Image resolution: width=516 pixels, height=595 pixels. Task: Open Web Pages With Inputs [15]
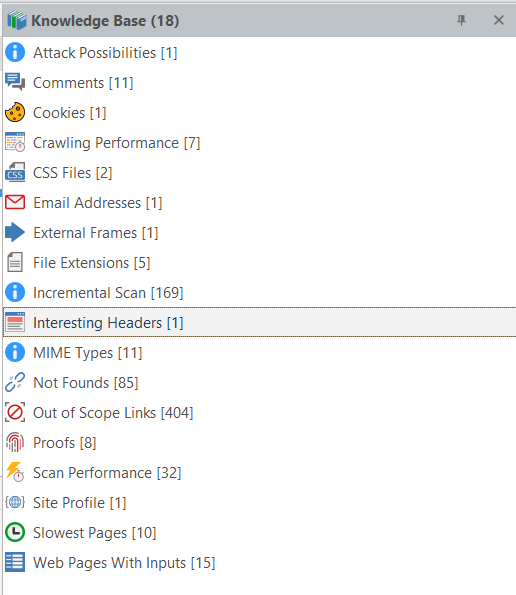(260, 562)
